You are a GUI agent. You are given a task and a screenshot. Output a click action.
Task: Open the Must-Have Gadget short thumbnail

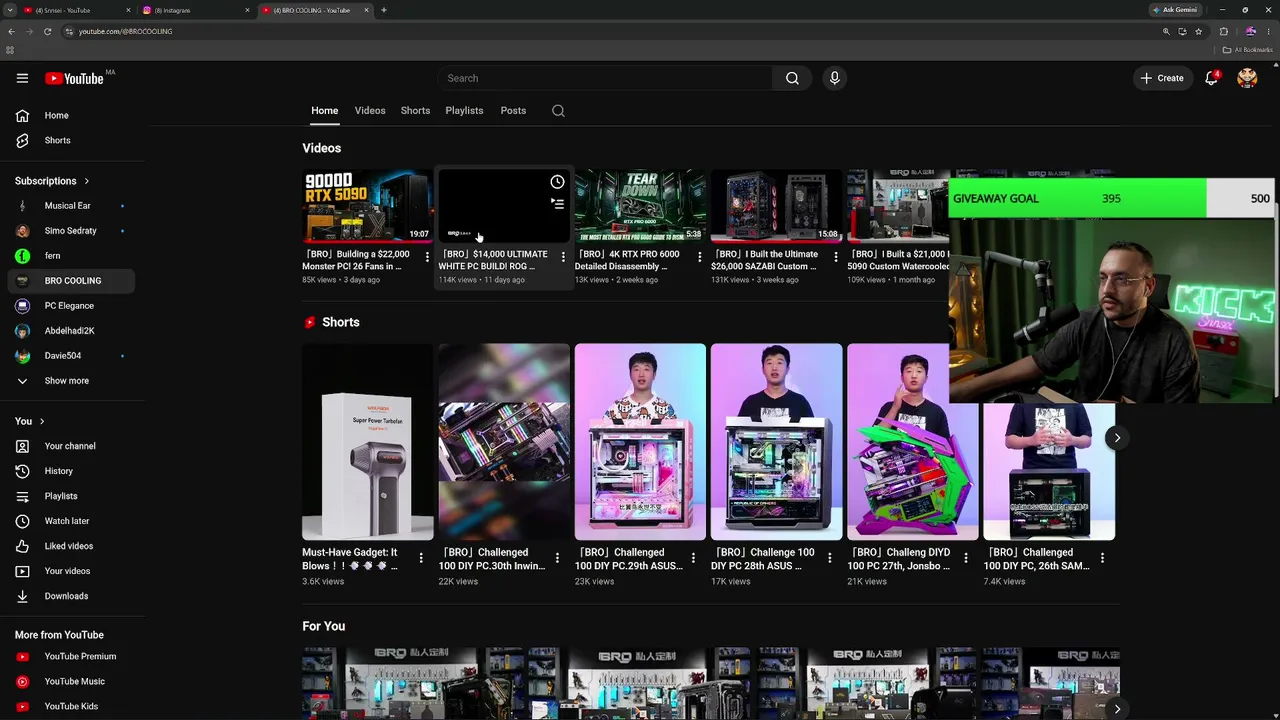pyautogui.click(x=368, y=442)
